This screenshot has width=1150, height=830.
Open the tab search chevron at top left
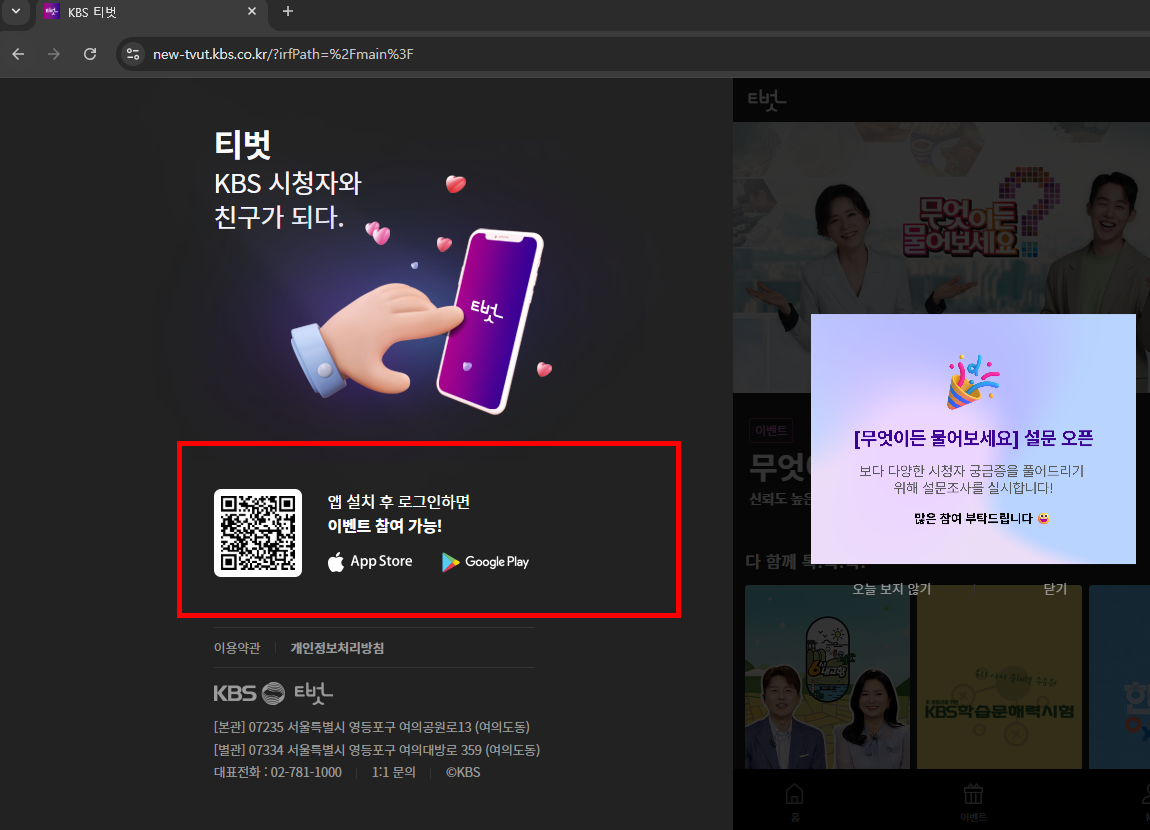(x=14, y=12)
